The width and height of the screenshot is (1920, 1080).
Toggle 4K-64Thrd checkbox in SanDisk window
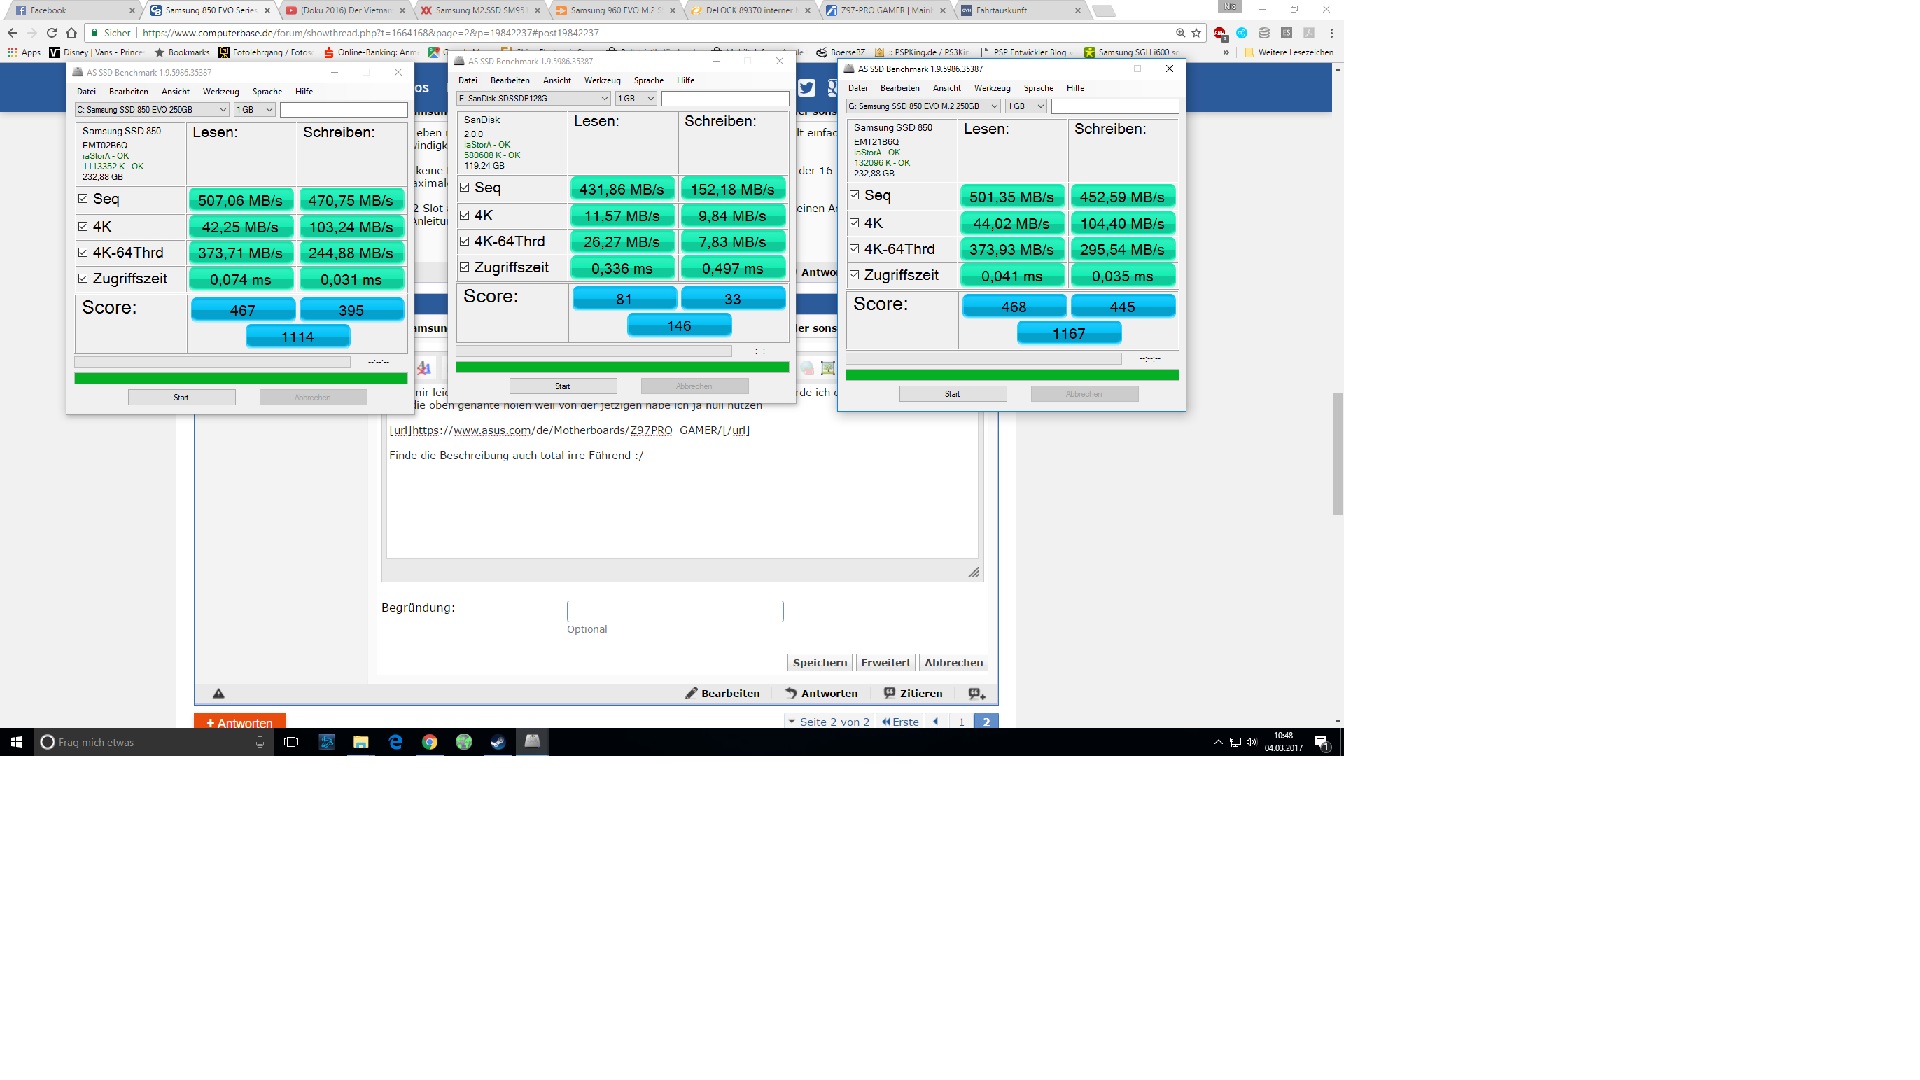coord(465,241)
